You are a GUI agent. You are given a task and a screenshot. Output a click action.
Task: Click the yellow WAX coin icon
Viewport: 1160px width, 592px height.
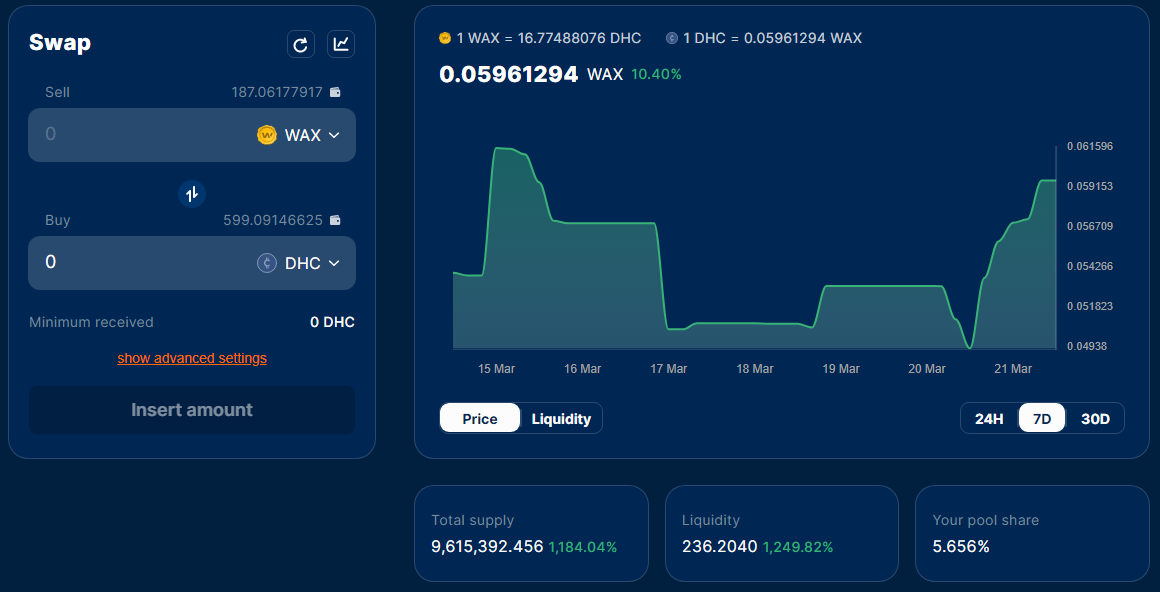266,135
